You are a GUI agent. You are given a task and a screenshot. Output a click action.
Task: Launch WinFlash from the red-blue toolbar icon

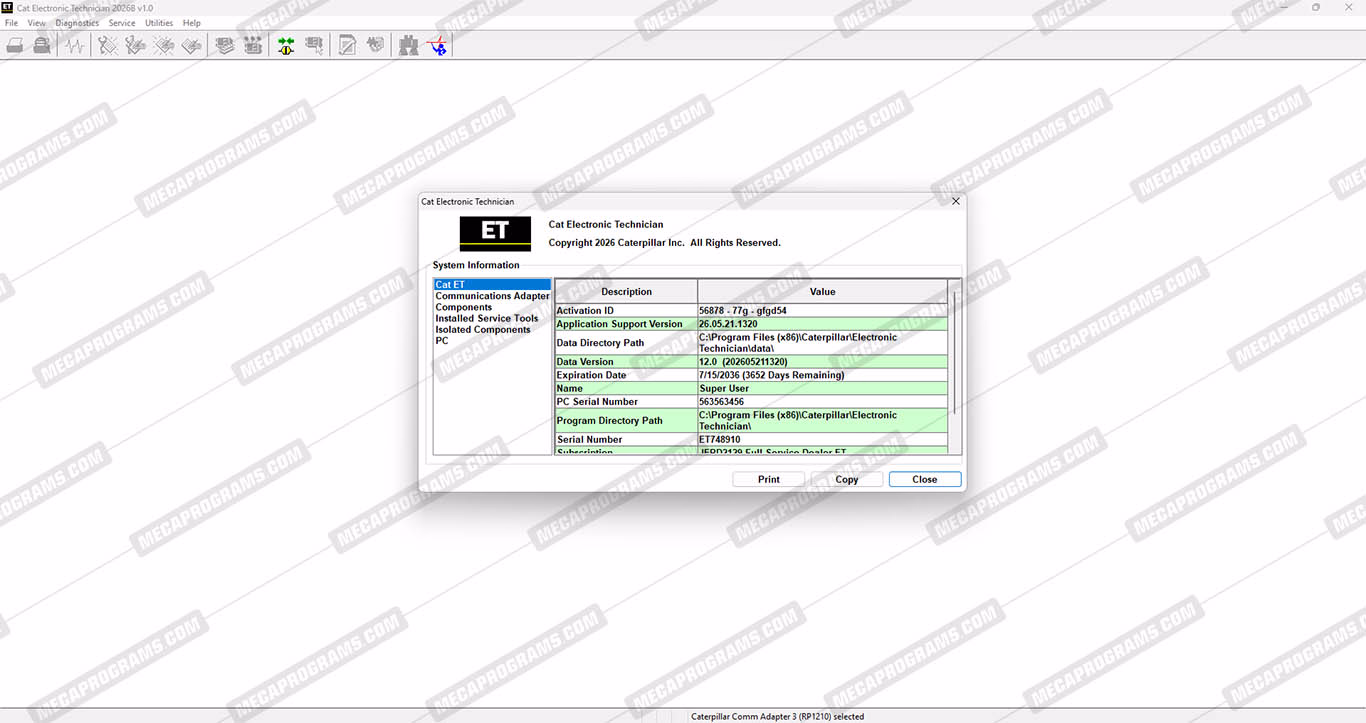(x=437, y=45)
